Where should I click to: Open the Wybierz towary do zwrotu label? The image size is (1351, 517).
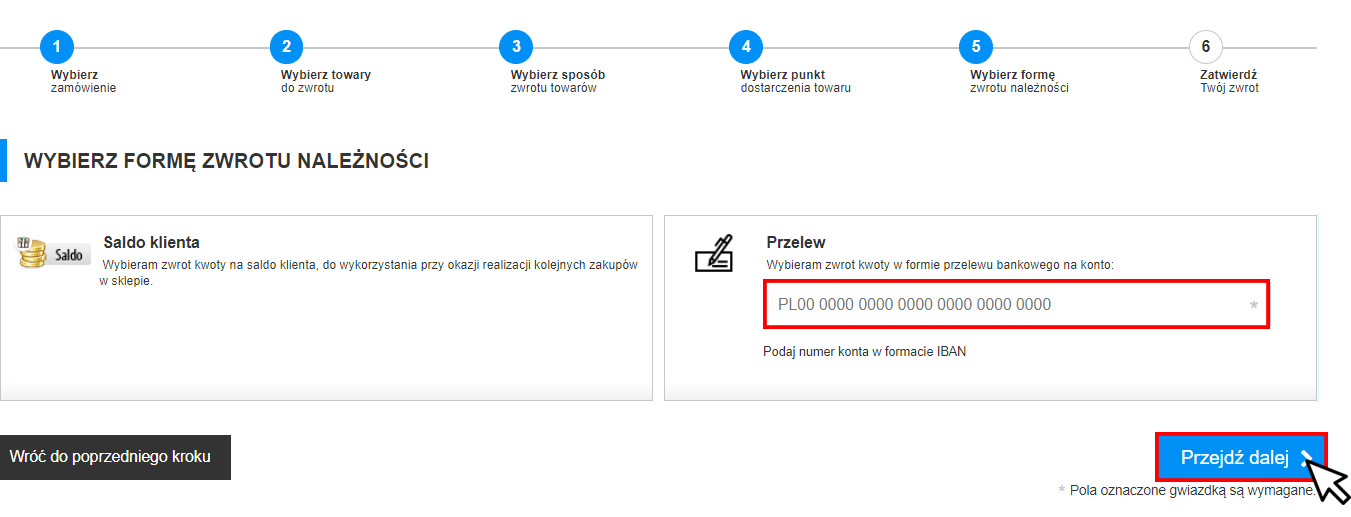325,81
